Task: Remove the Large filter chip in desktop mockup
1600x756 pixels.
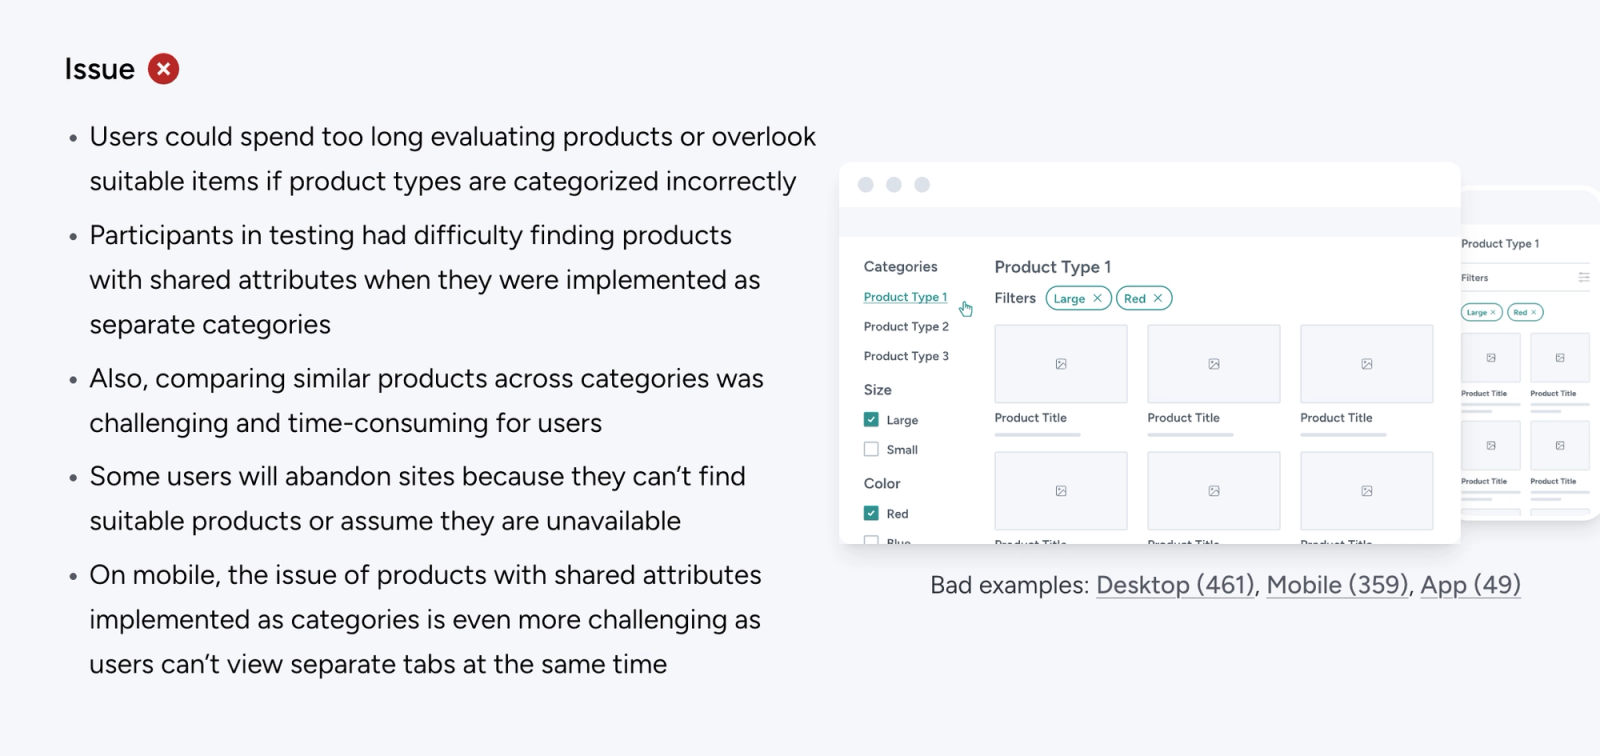Action: [1097, 298]
